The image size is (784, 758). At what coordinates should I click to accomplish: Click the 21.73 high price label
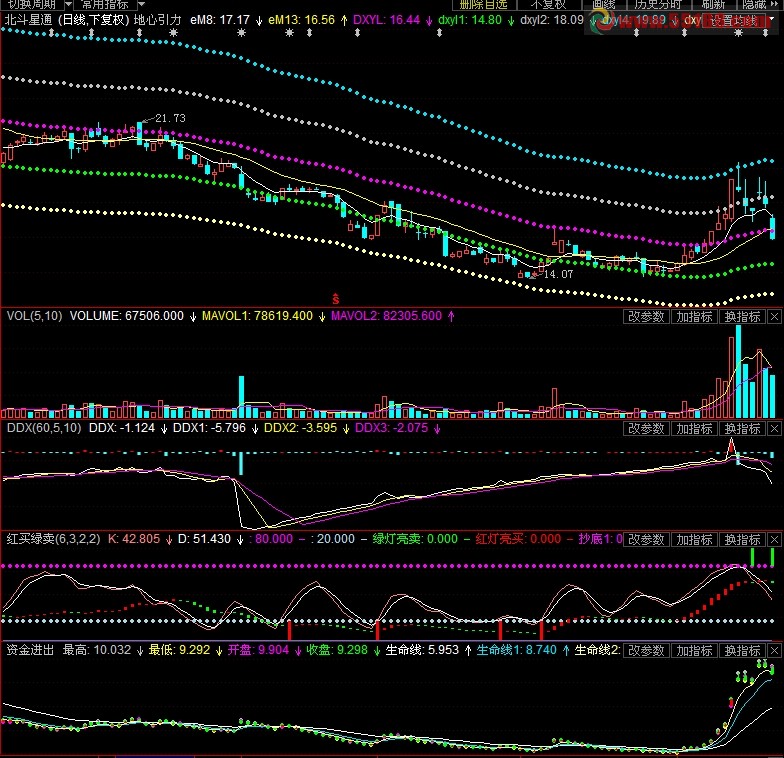coord(170,118)
